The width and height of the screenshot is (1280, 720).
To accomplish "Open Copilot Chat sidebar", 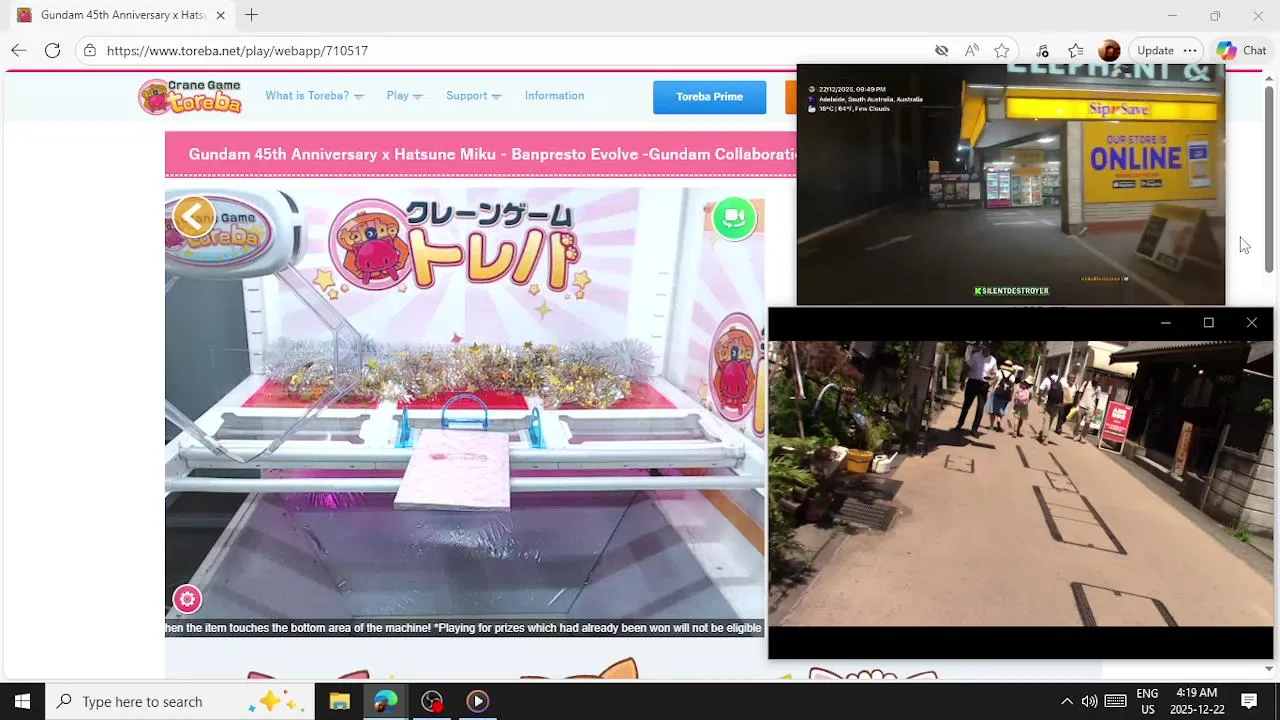I will coord(1242,50).
